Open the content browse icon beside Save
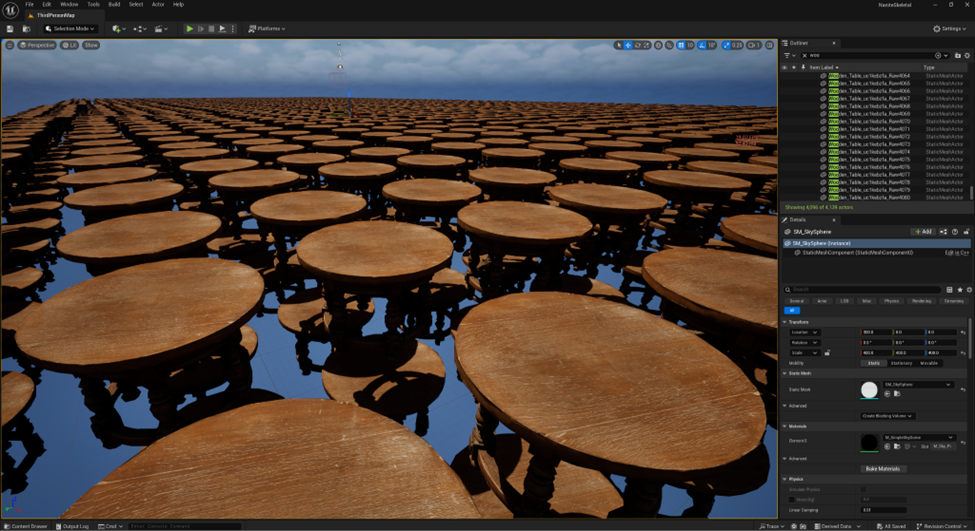This screenshot has width=975, height=531. pyautogui.click(x=26, y=29)
